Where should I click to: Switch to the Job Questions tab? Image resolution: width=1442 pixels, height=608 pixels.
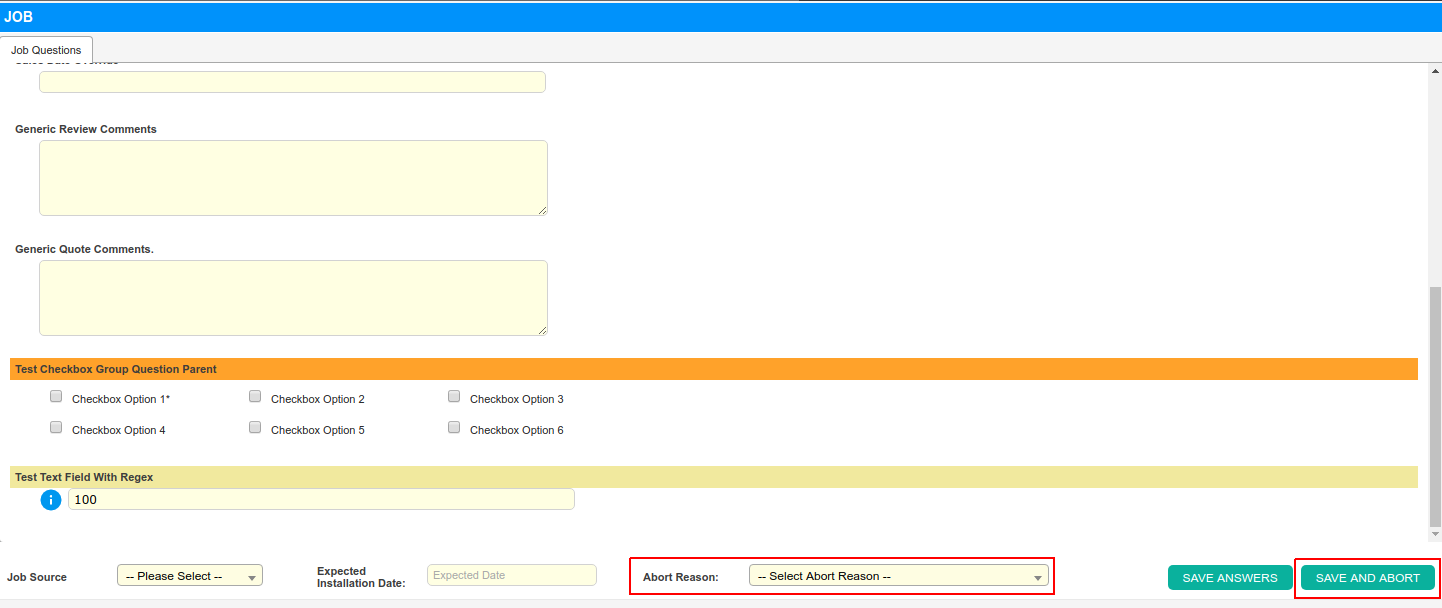[46, 50]
